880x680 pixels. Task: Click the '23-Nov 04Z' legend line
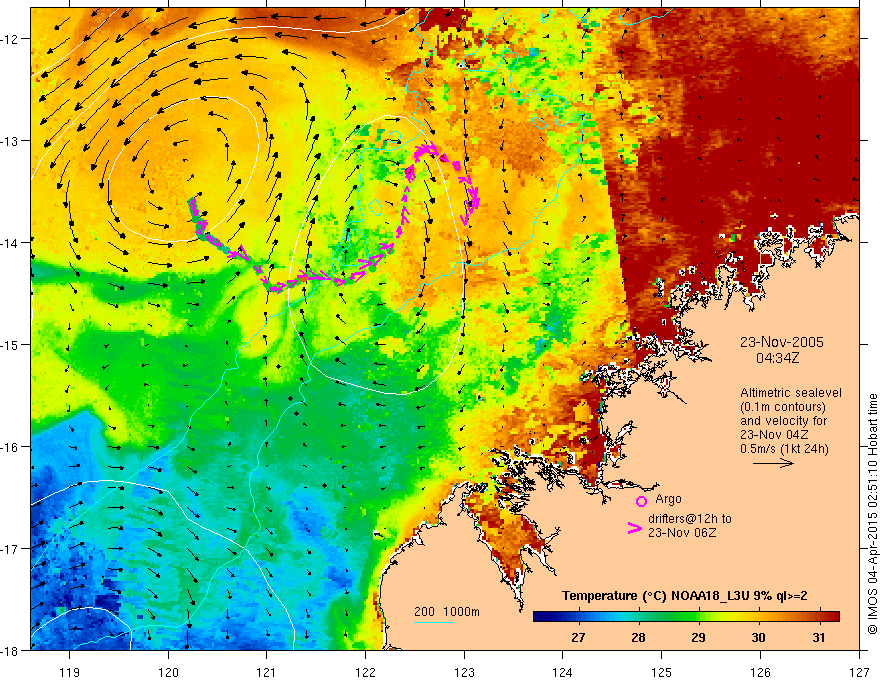(776, 434)
